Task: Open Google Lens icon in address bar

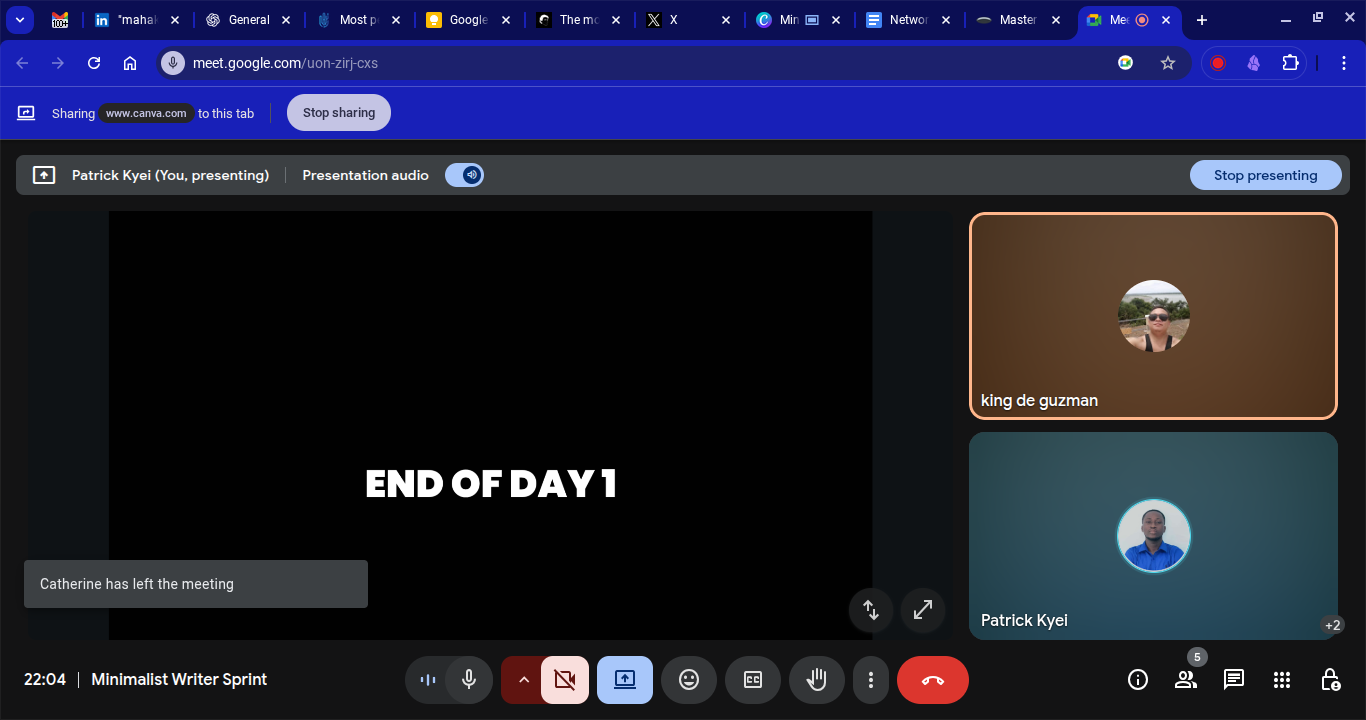Action: pos(1126,63)
